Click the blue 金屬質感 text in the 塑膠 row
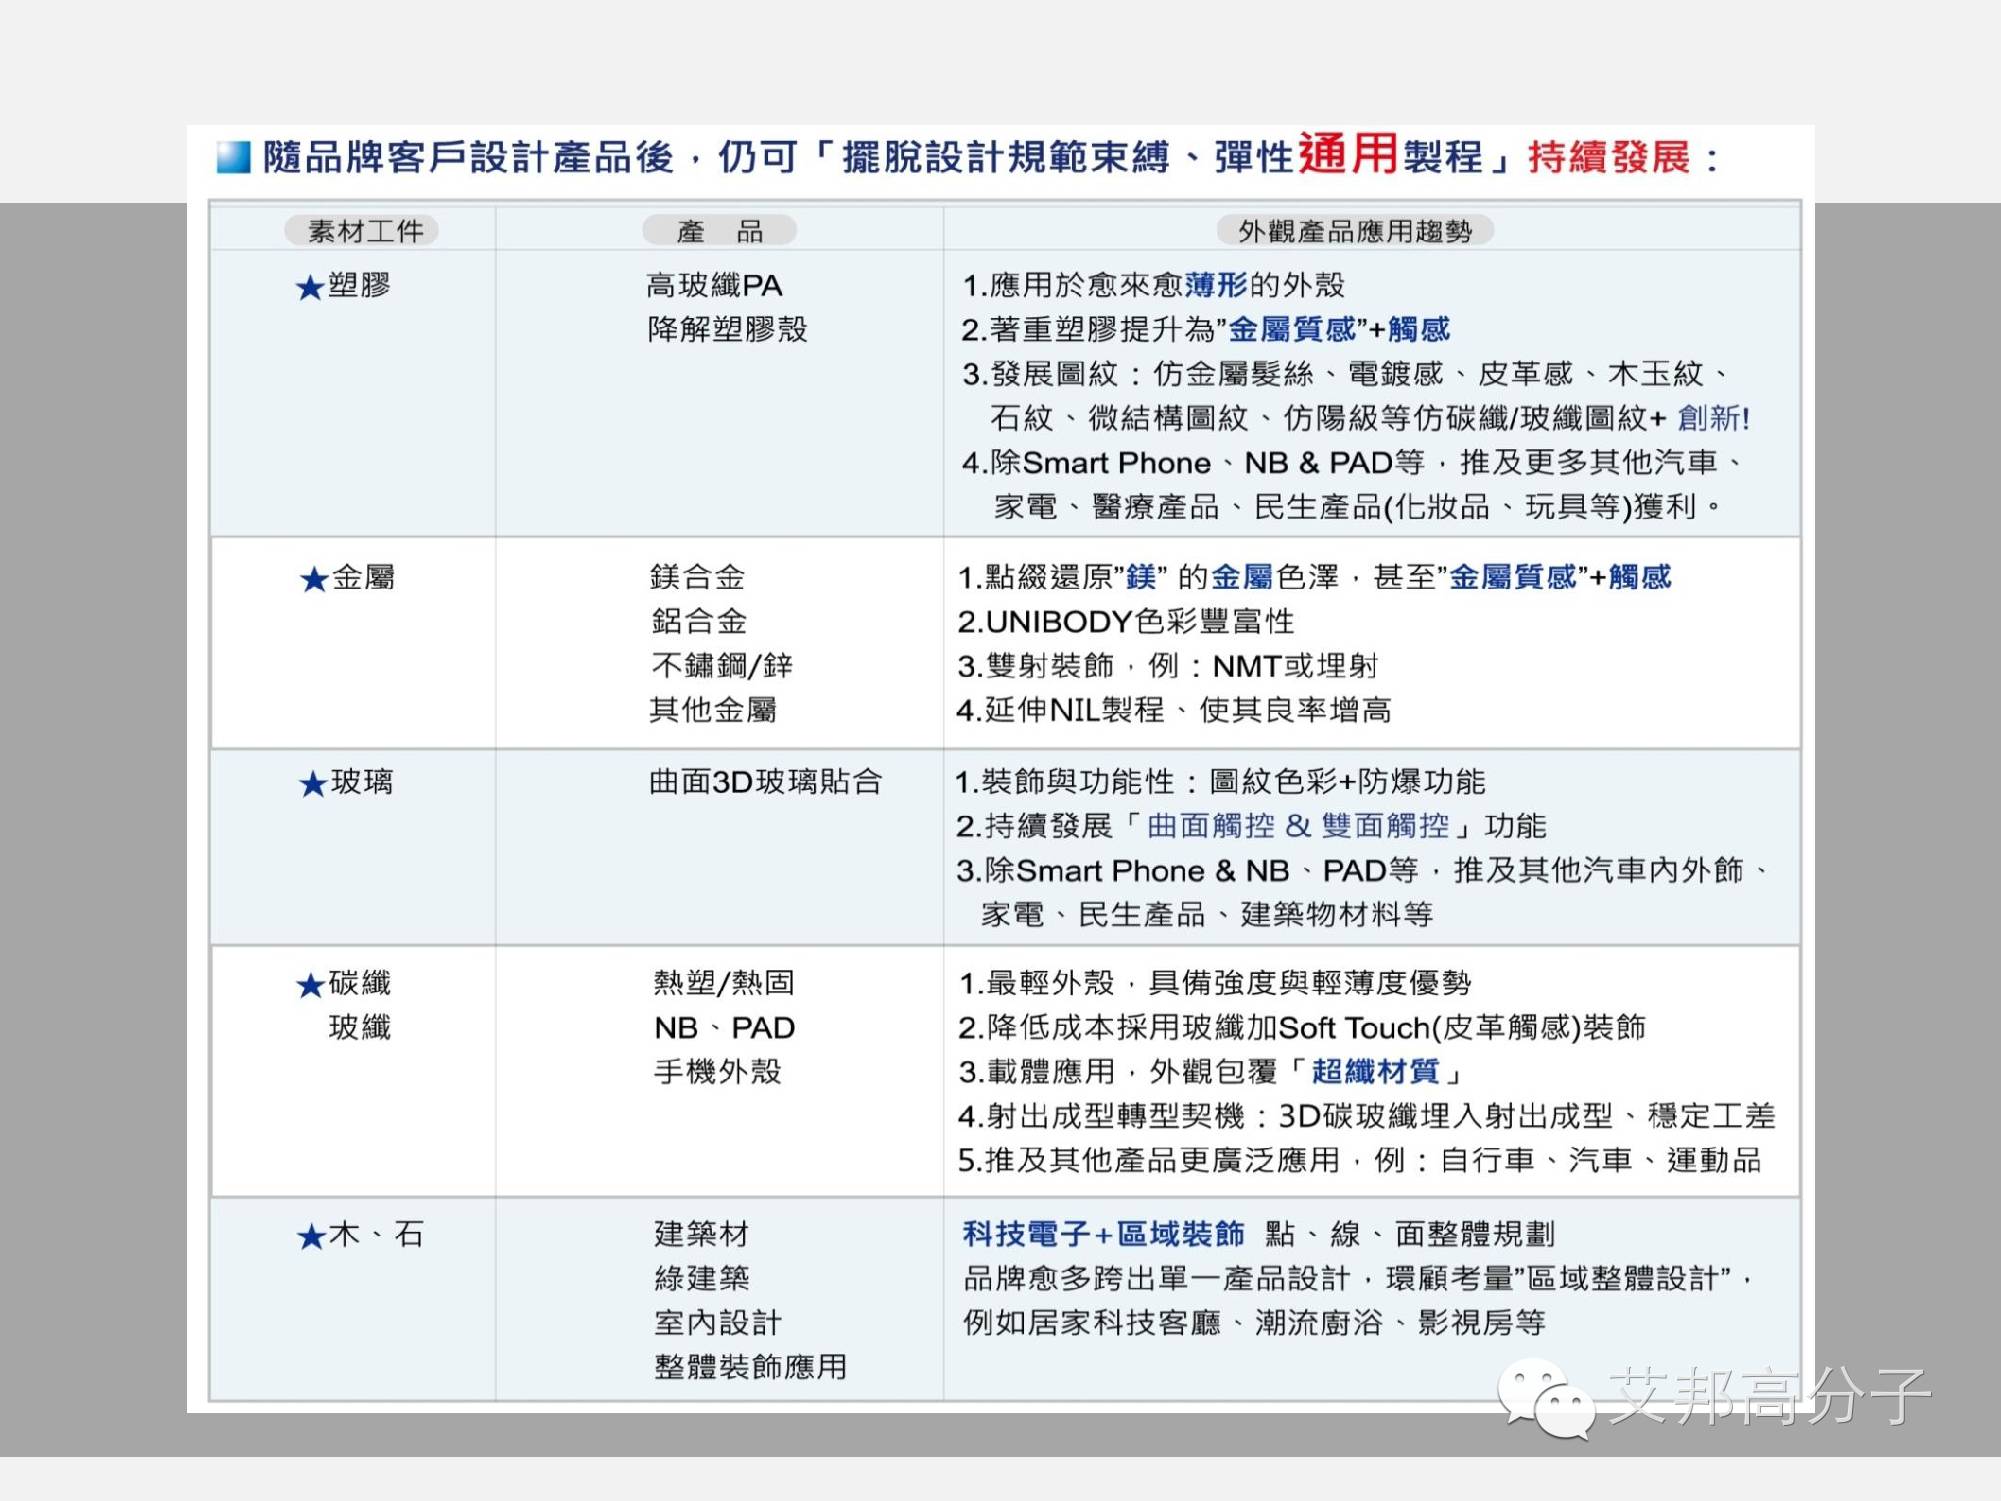Viewport: 2001px width, 1501px height. pyautogui.click(x=1291, y=329)
